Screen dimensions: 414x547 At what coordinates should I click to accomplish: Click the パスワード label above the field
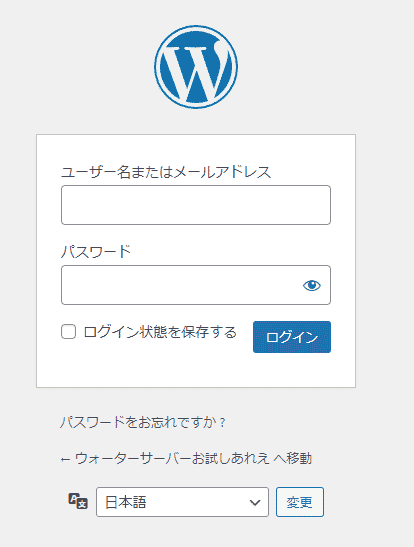click(x=96, y=252)
